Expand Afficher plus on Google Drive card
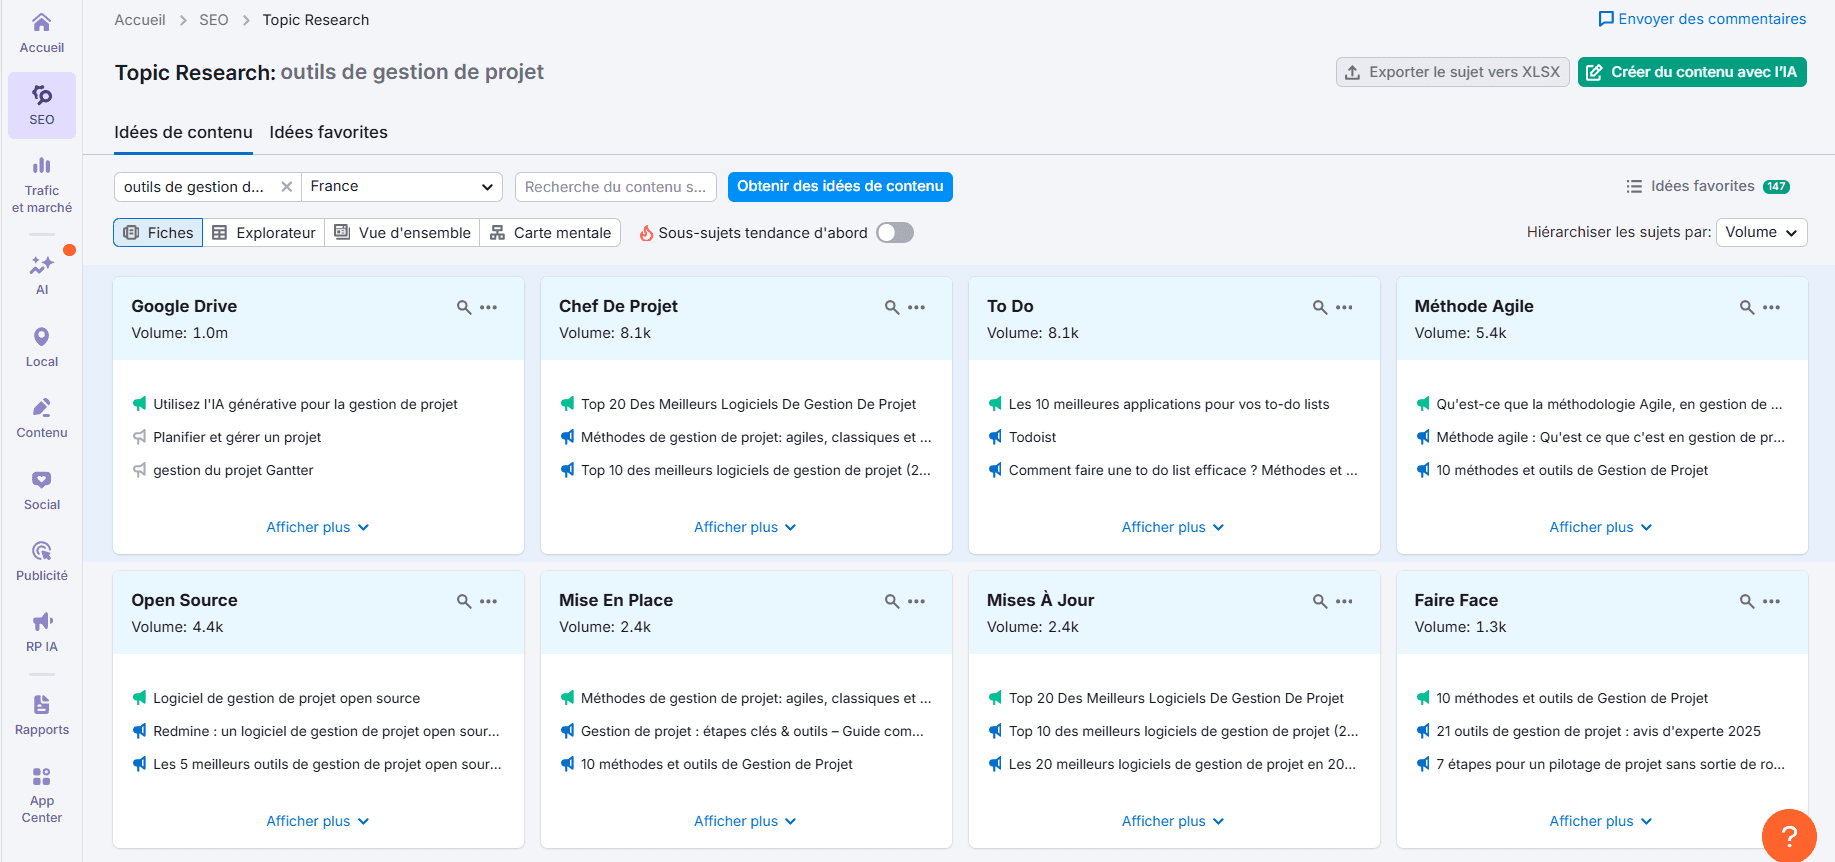Image resolution: width=1835 pixels, height=862 pixels. [318, 527]
